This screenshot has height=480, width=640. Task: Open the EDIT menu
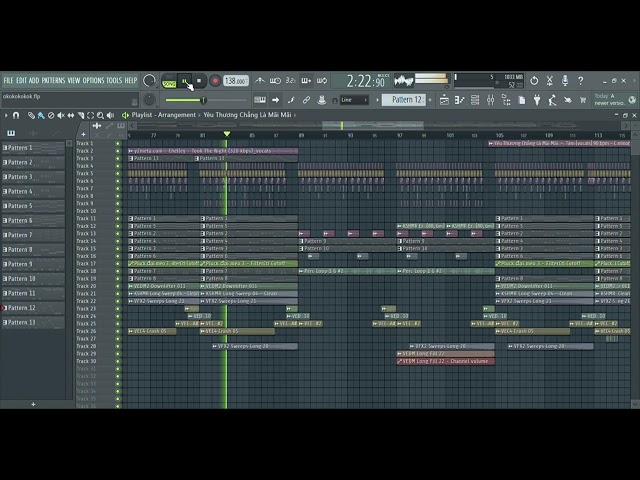[x=22, y=80]
